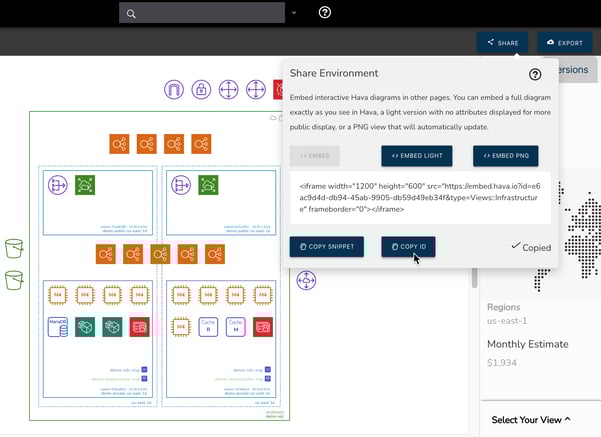Viewport: 601px width, 437px height.
Task: Click the Cache M node
Action: (x=235, y=326)
